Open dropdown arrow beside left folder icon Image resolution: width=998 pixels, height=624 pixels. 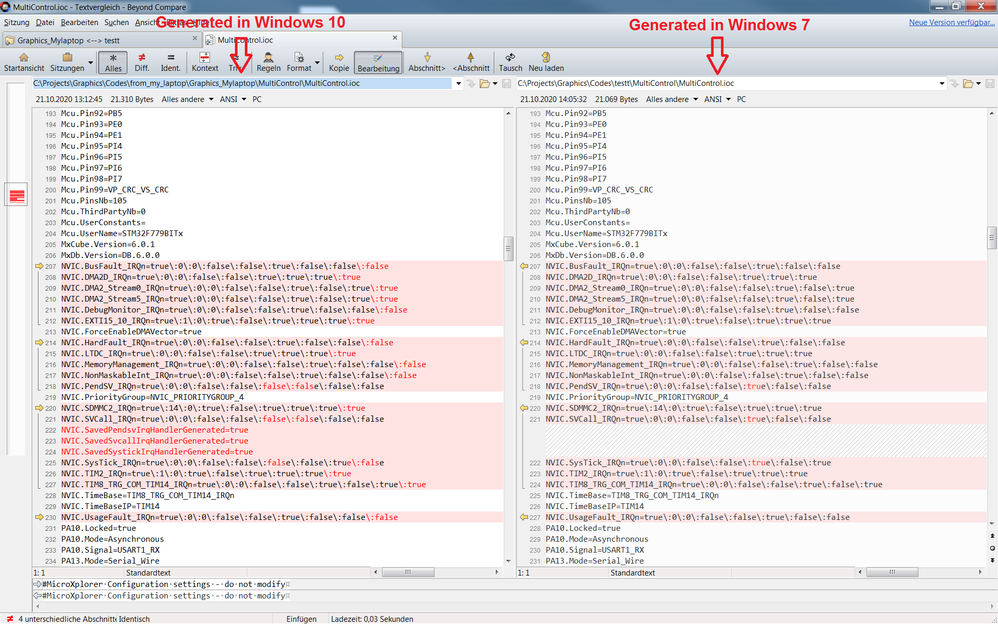click(495, 83)
